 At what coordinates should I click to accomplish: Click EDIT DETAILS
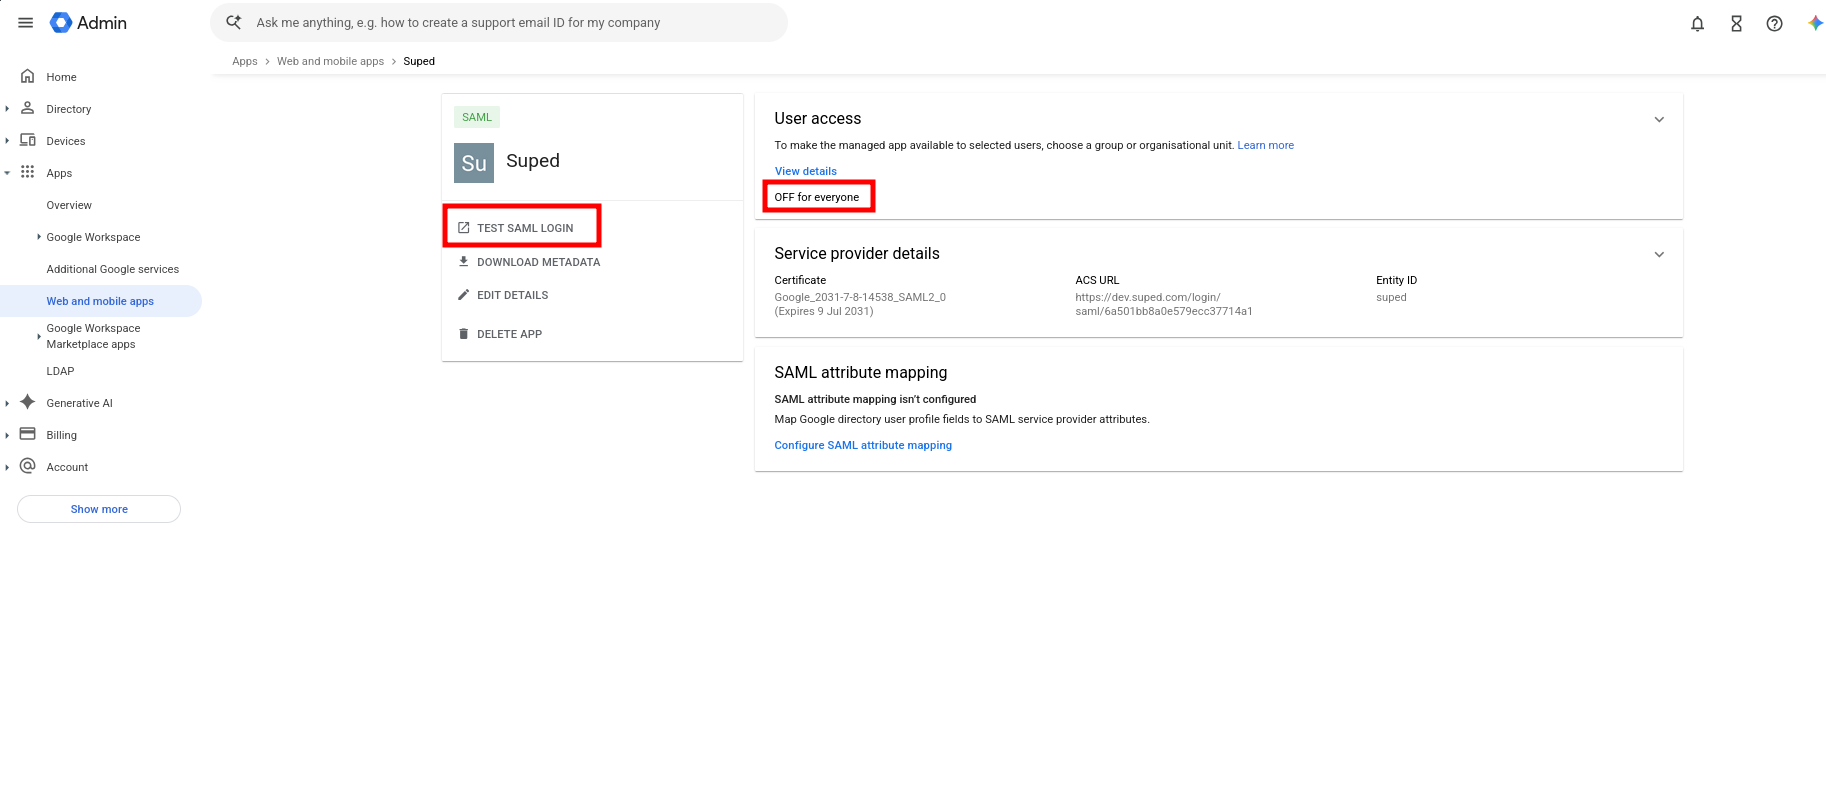pos(513,295)
